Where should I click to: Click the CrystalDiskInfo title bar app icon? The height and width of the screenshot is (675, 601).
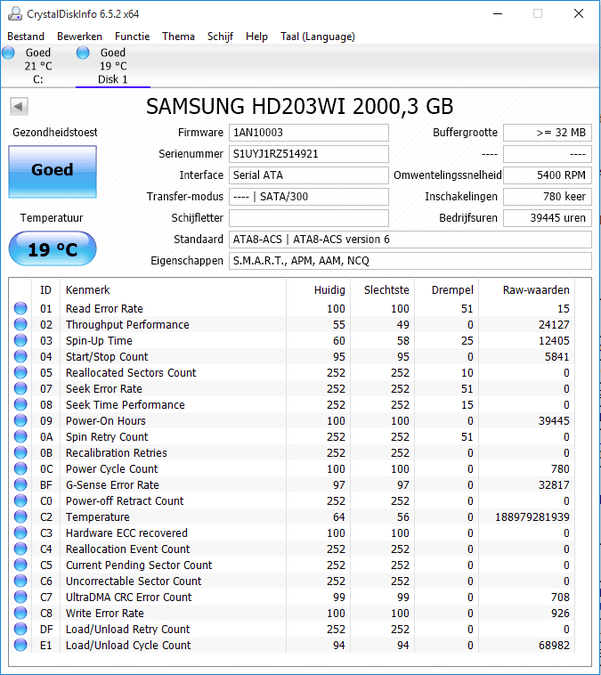click(15, 14)
